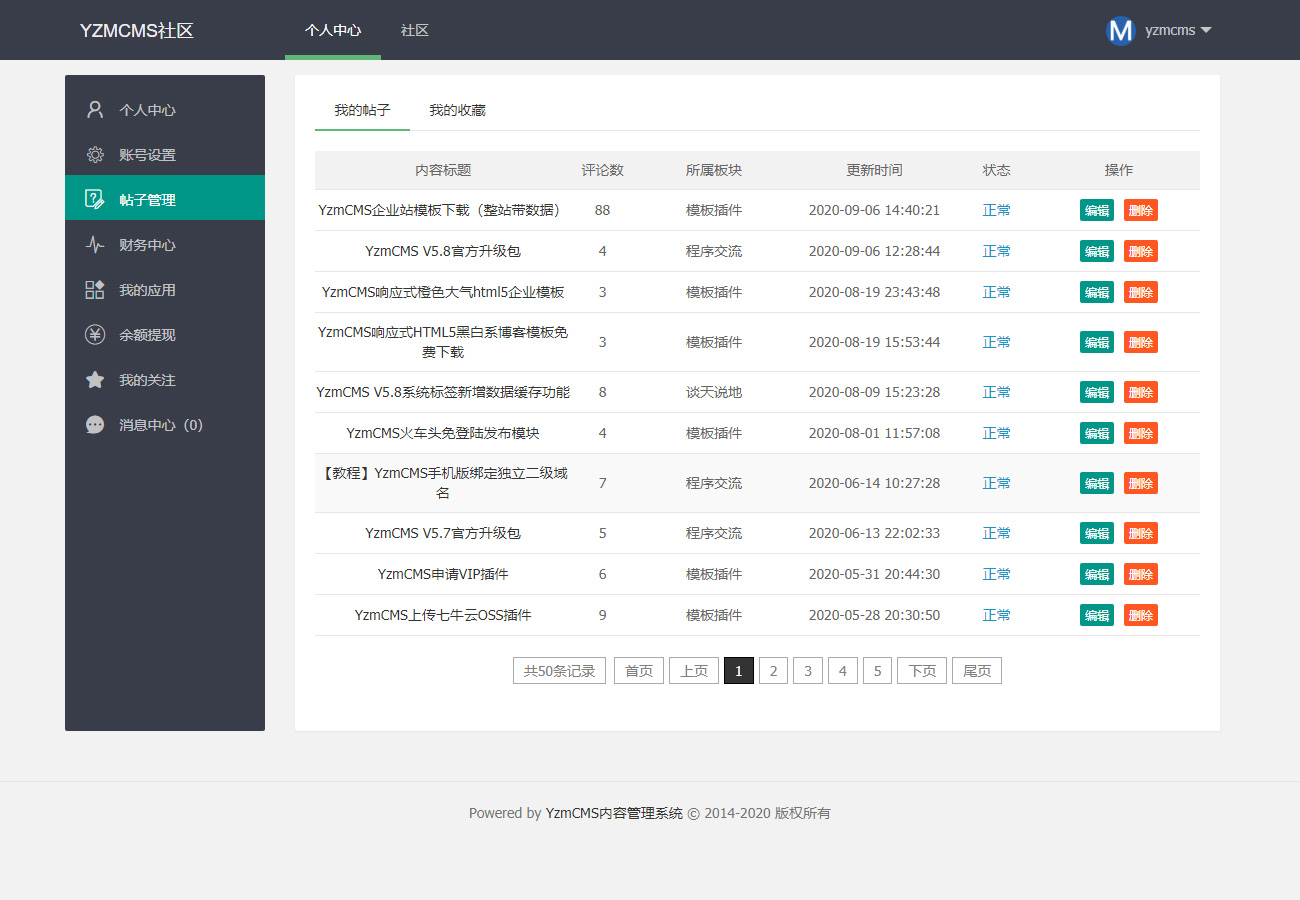
Task: Click the pulse icon beside 财务中心
Action: tap(95, 245)
